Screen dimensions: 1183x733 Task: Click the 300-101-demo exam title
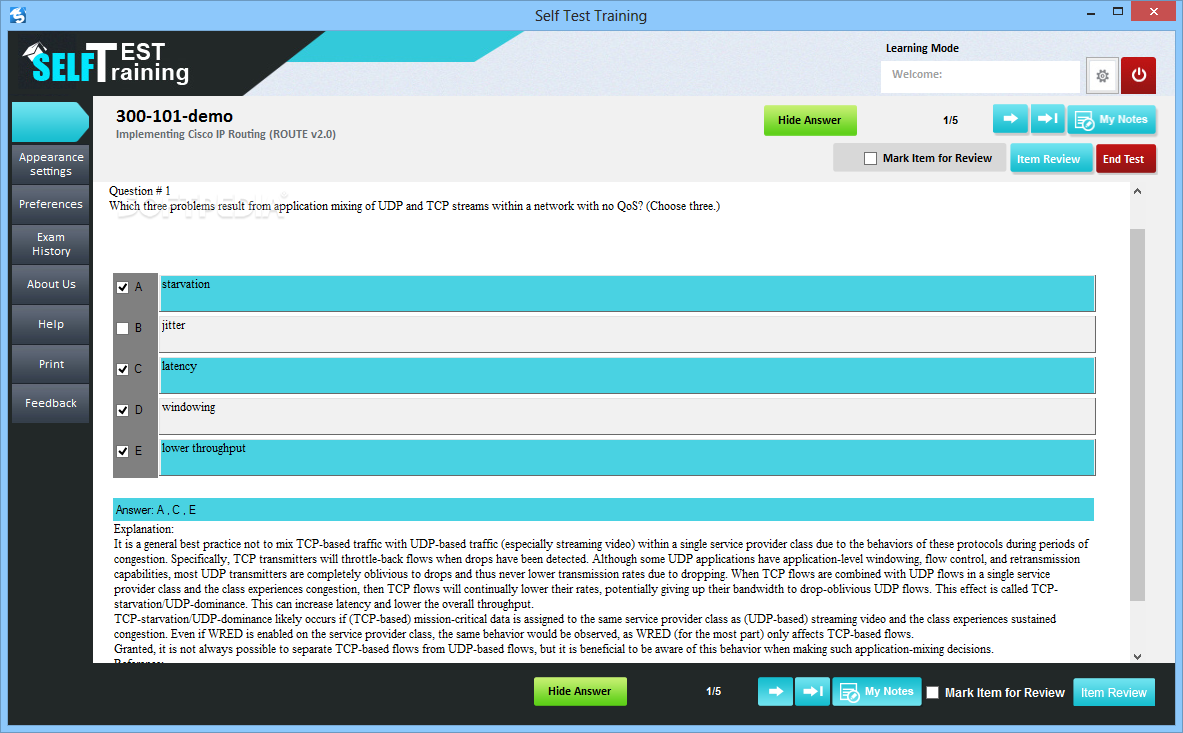coord(174,116)
